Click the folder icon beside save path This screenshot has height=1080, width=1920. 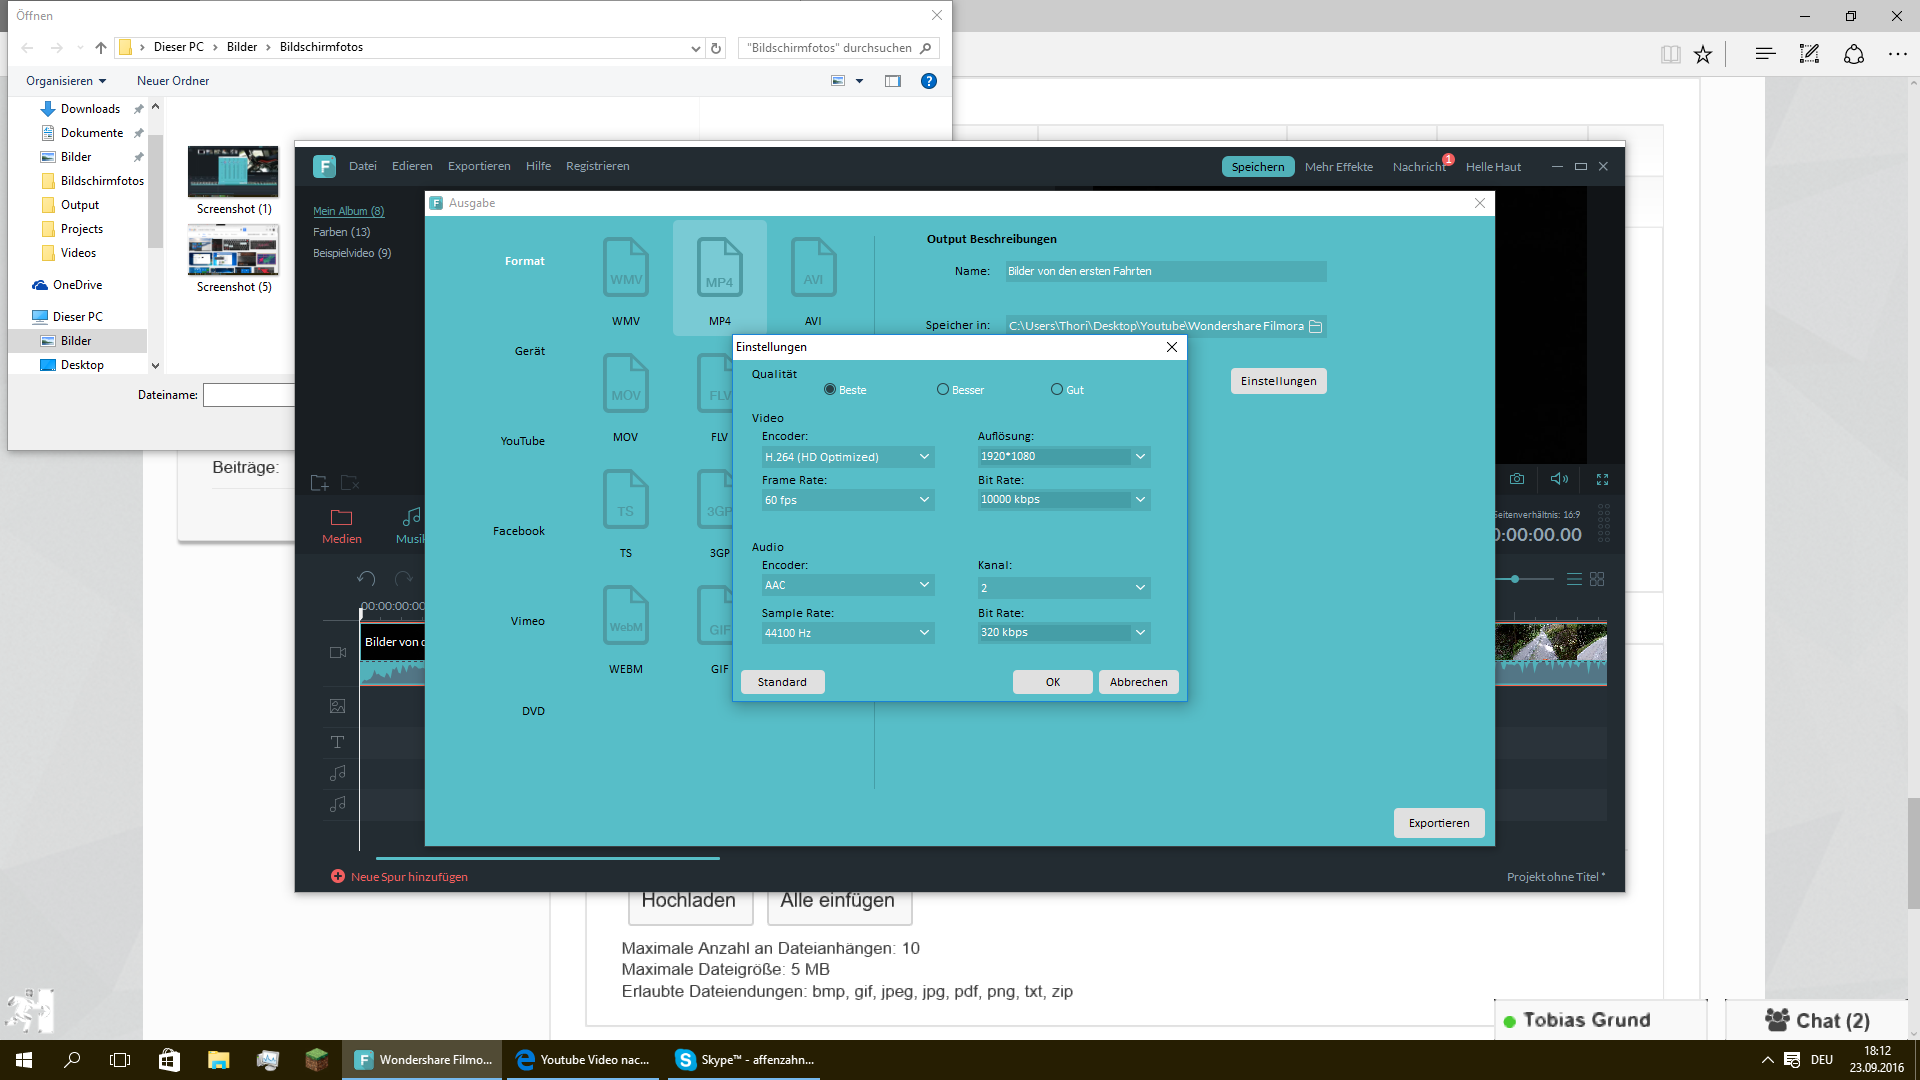pyautogui.click(x=1316, y=326)
